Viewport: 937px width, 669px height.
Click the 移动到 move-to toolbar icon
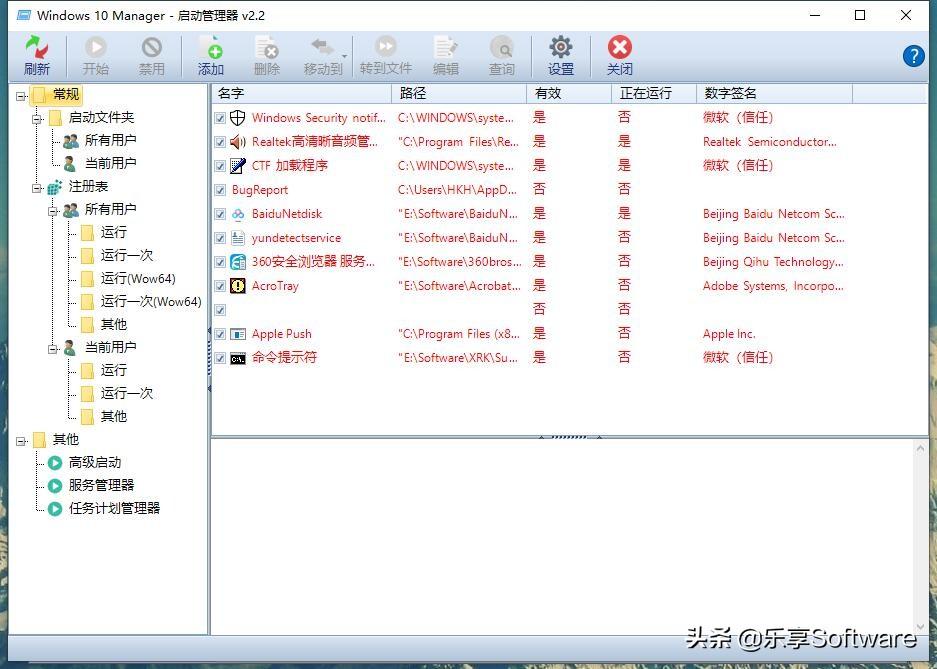pyautogui.click(x=323, y=47)
